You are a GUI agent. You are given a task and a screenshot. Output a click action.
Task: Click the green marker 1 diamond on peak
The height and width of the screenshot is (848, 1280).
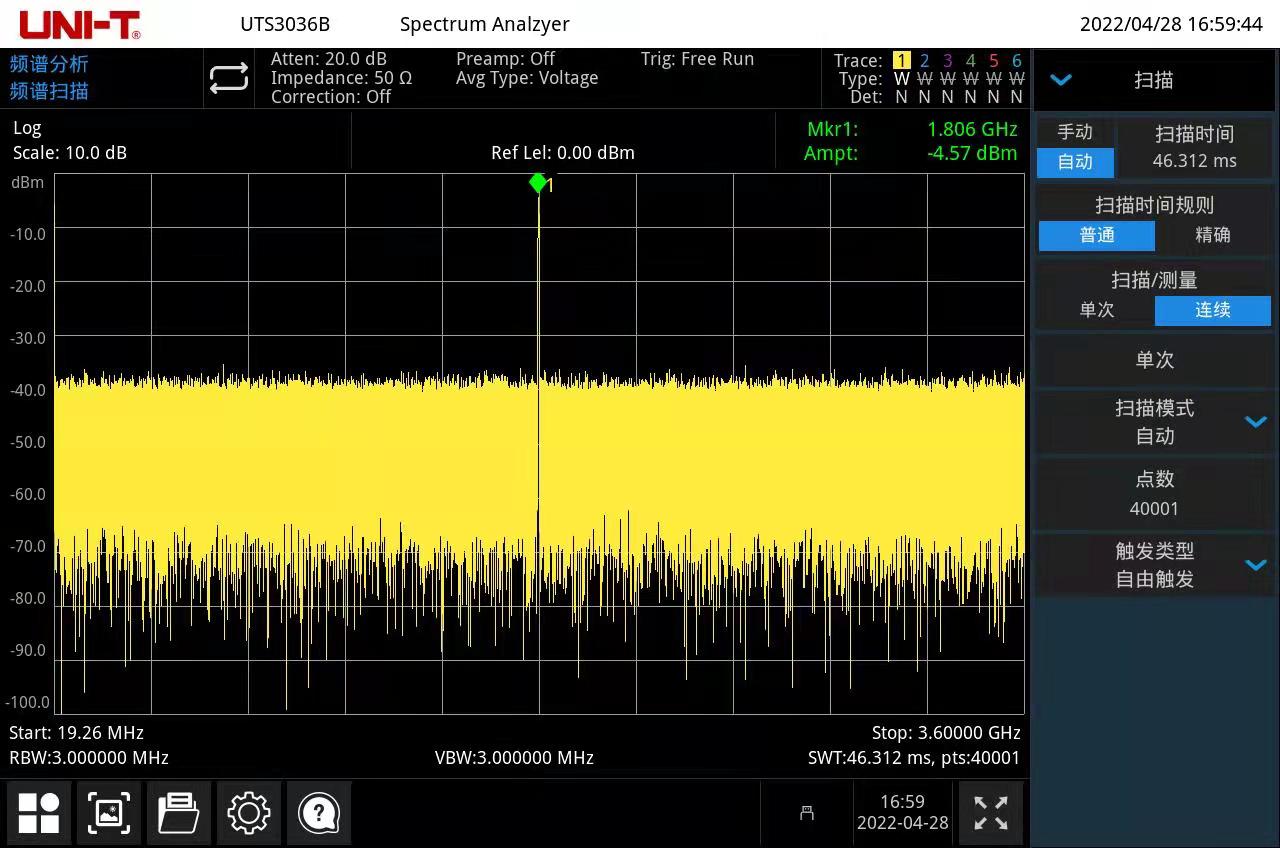pos(538,182)
